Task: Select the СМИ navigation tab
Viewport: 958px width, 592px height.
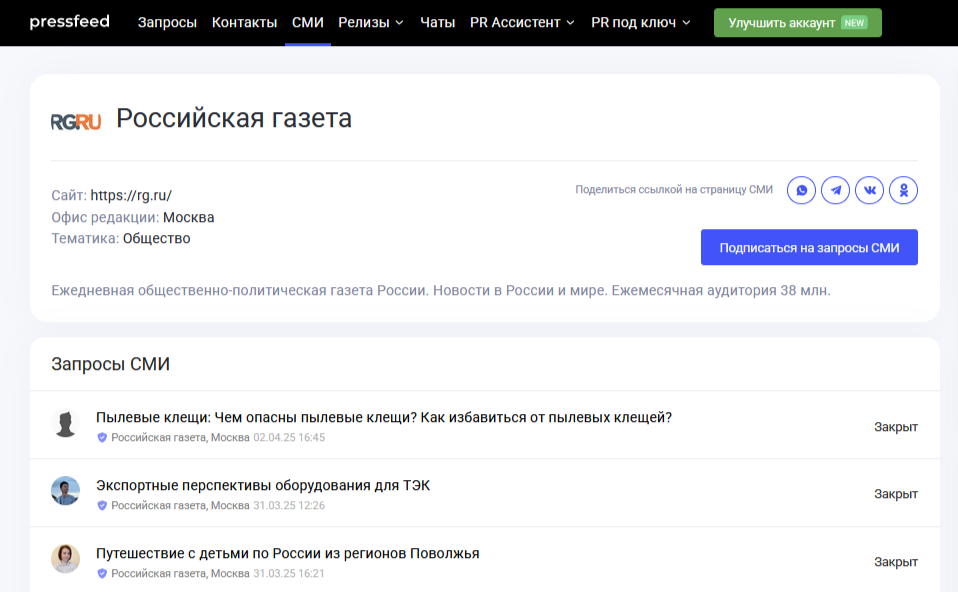Action: click(308, 23)
